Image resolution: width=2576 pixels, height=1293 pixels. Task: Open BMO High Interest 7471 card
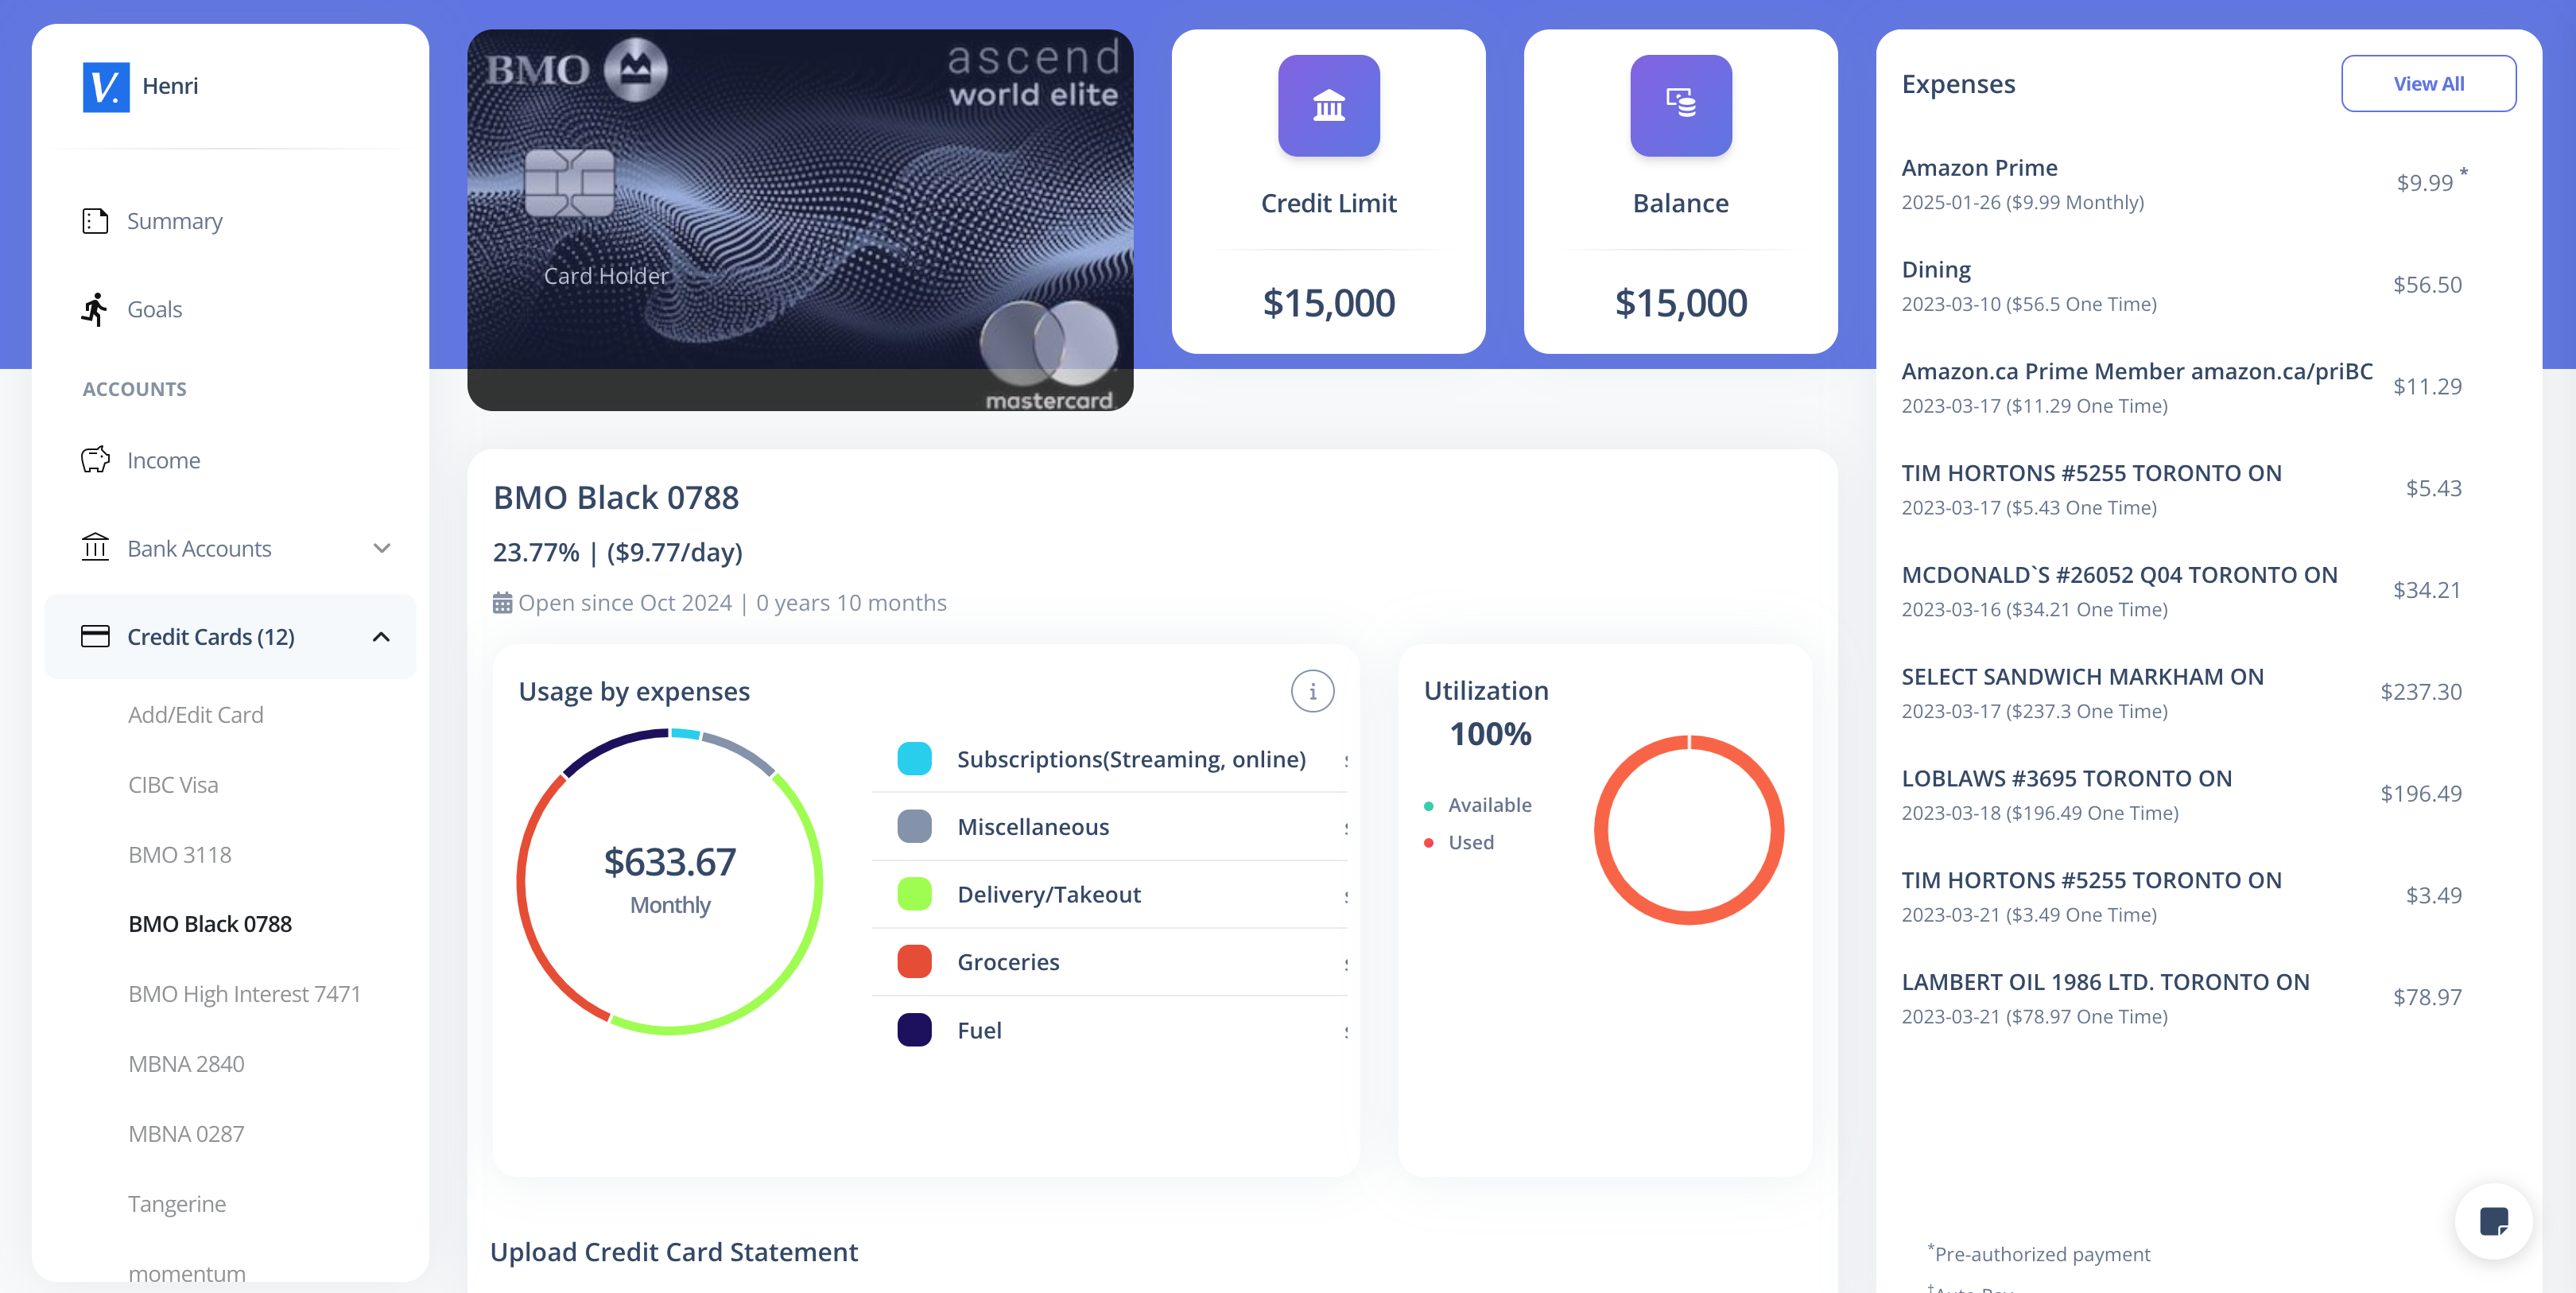tap(245, 994)
